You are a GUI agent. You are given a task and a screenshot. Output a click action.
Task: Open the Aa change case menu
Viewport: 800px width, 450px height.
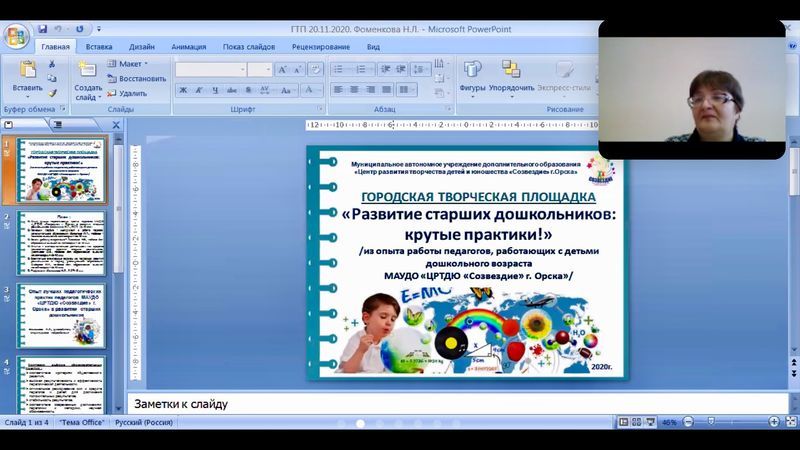click(286, 90)
